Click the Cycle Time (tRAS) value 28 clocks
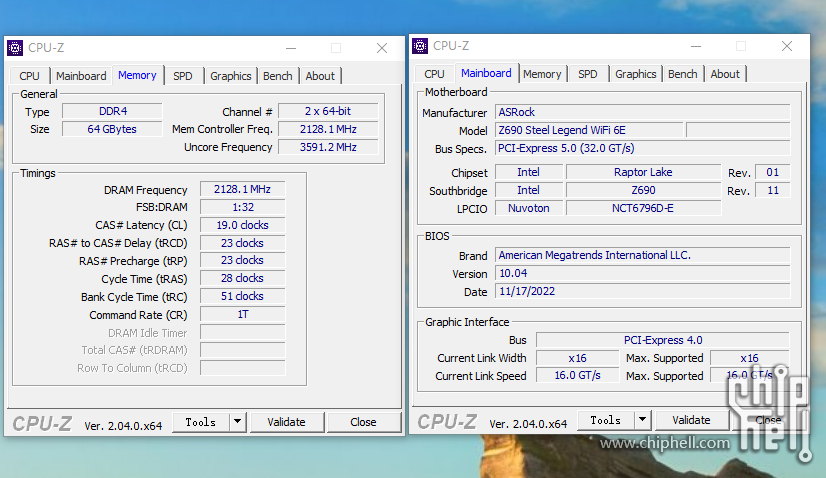Screen dimensions: 826x478 coord(242,278)
